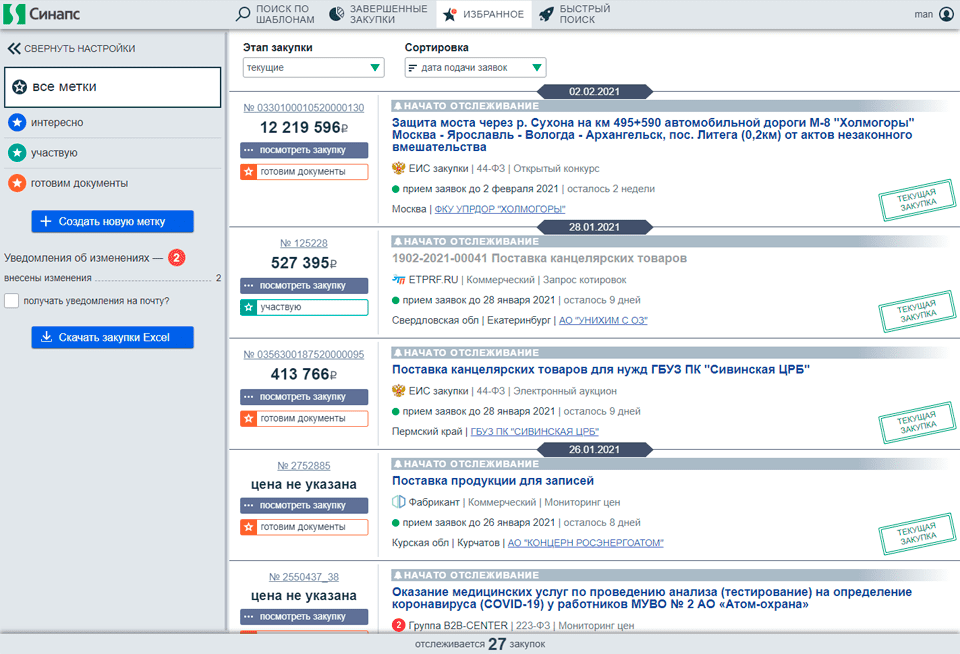Click the rocket icon of Быстрый поиск
The width and height of the screenshot is (960, 654).
click(546, 14)
